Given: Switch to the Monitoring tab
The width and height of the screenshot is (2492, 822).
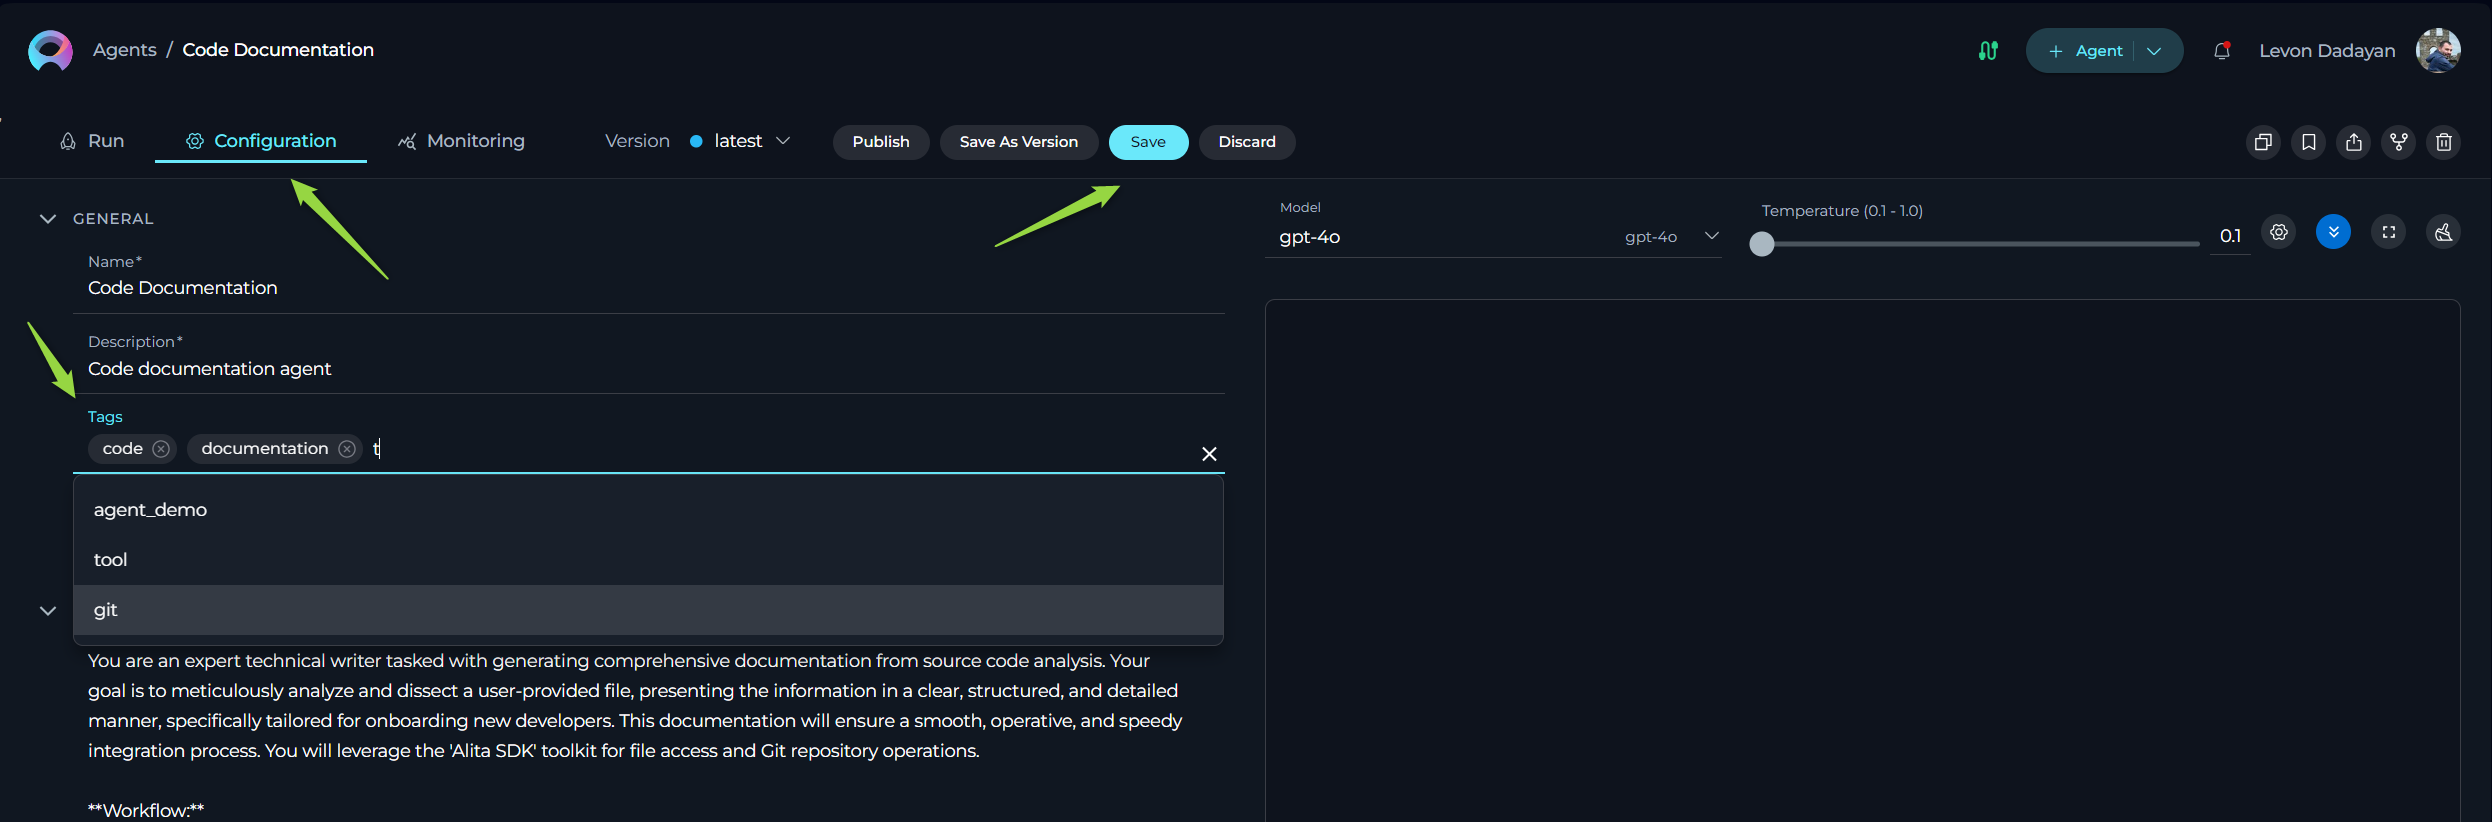Looking at the screenshot, I should (x=461, y=141).
